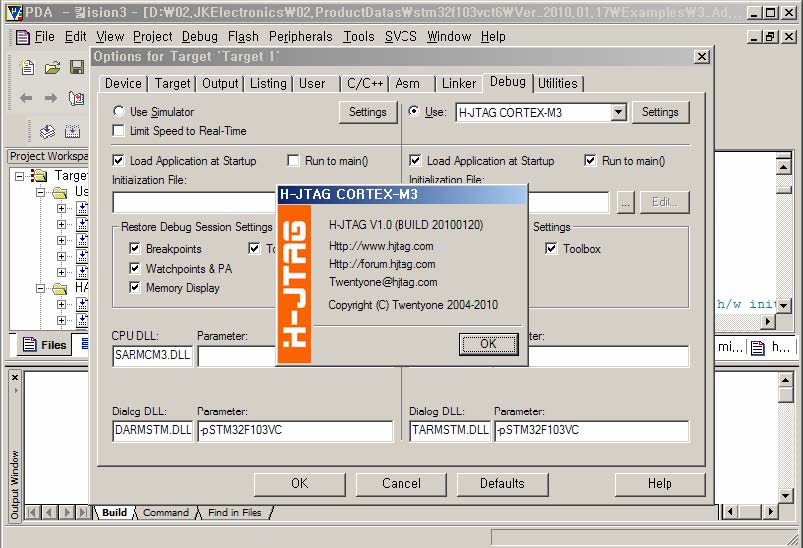Uncheck Memory Display checkbox
Image resolution: width=803 pixels, height=548 pixels.
click(x=135, y=287)
